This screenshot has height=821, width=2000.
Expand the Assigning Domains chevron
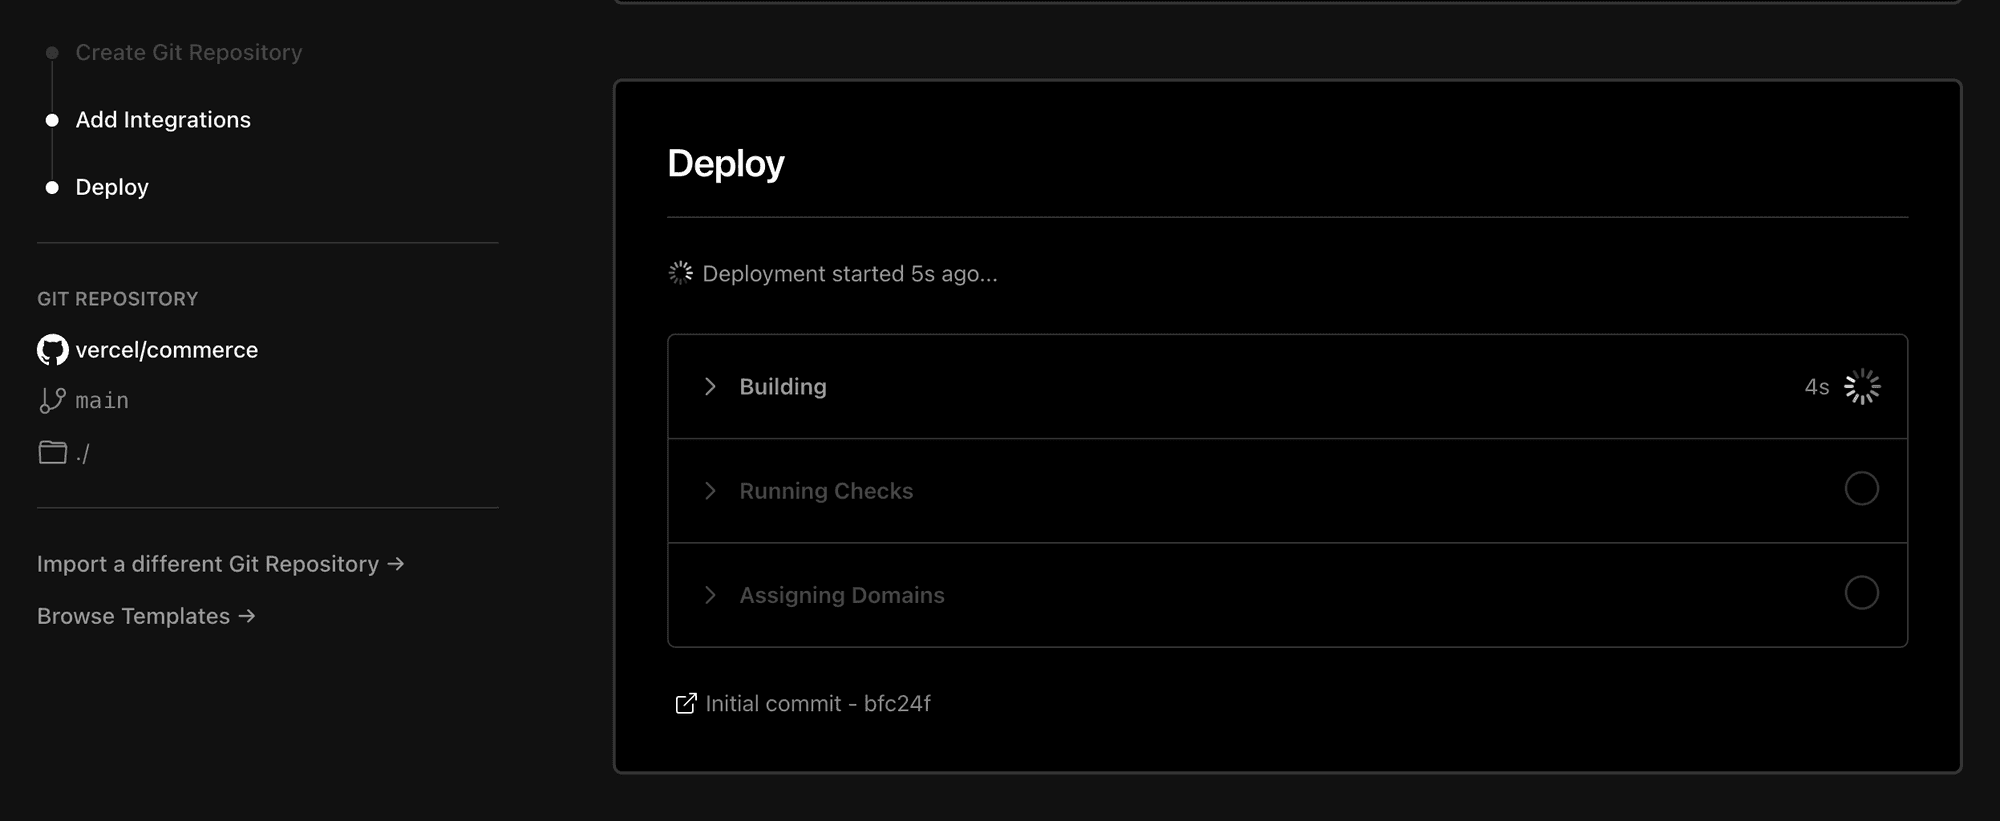(710, 595)
